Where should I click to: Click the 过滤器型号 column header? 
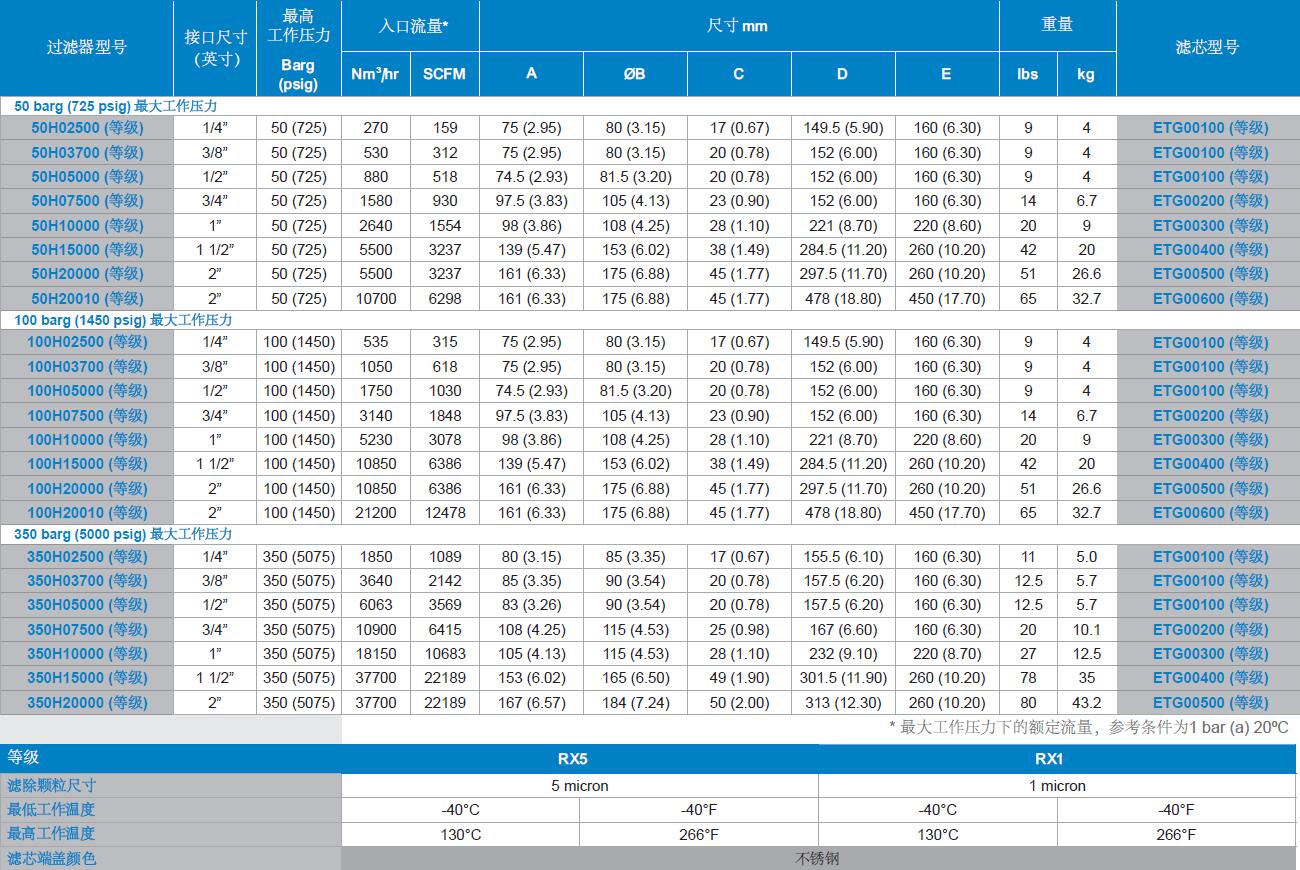pyautogui.click(x=87, y=47)
